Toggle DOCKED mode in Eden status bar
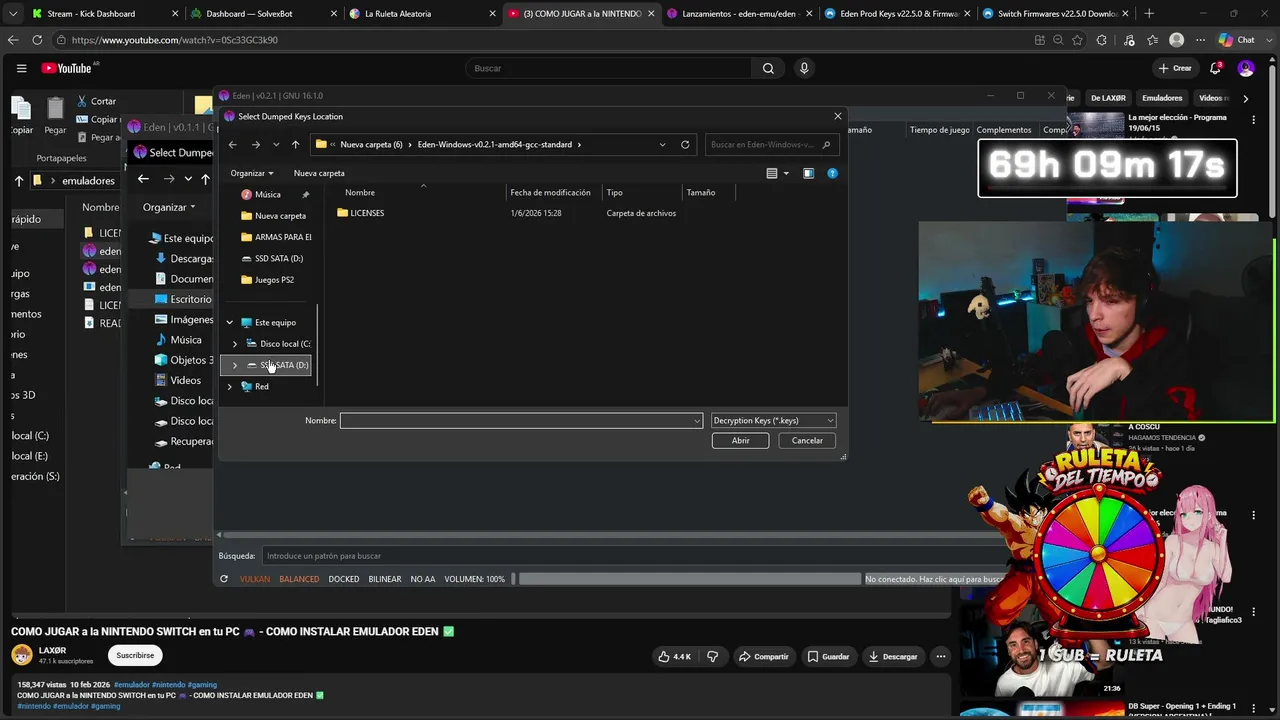Image resolution: width=1280 pixels, height=720 pixels. coord(344,579)
